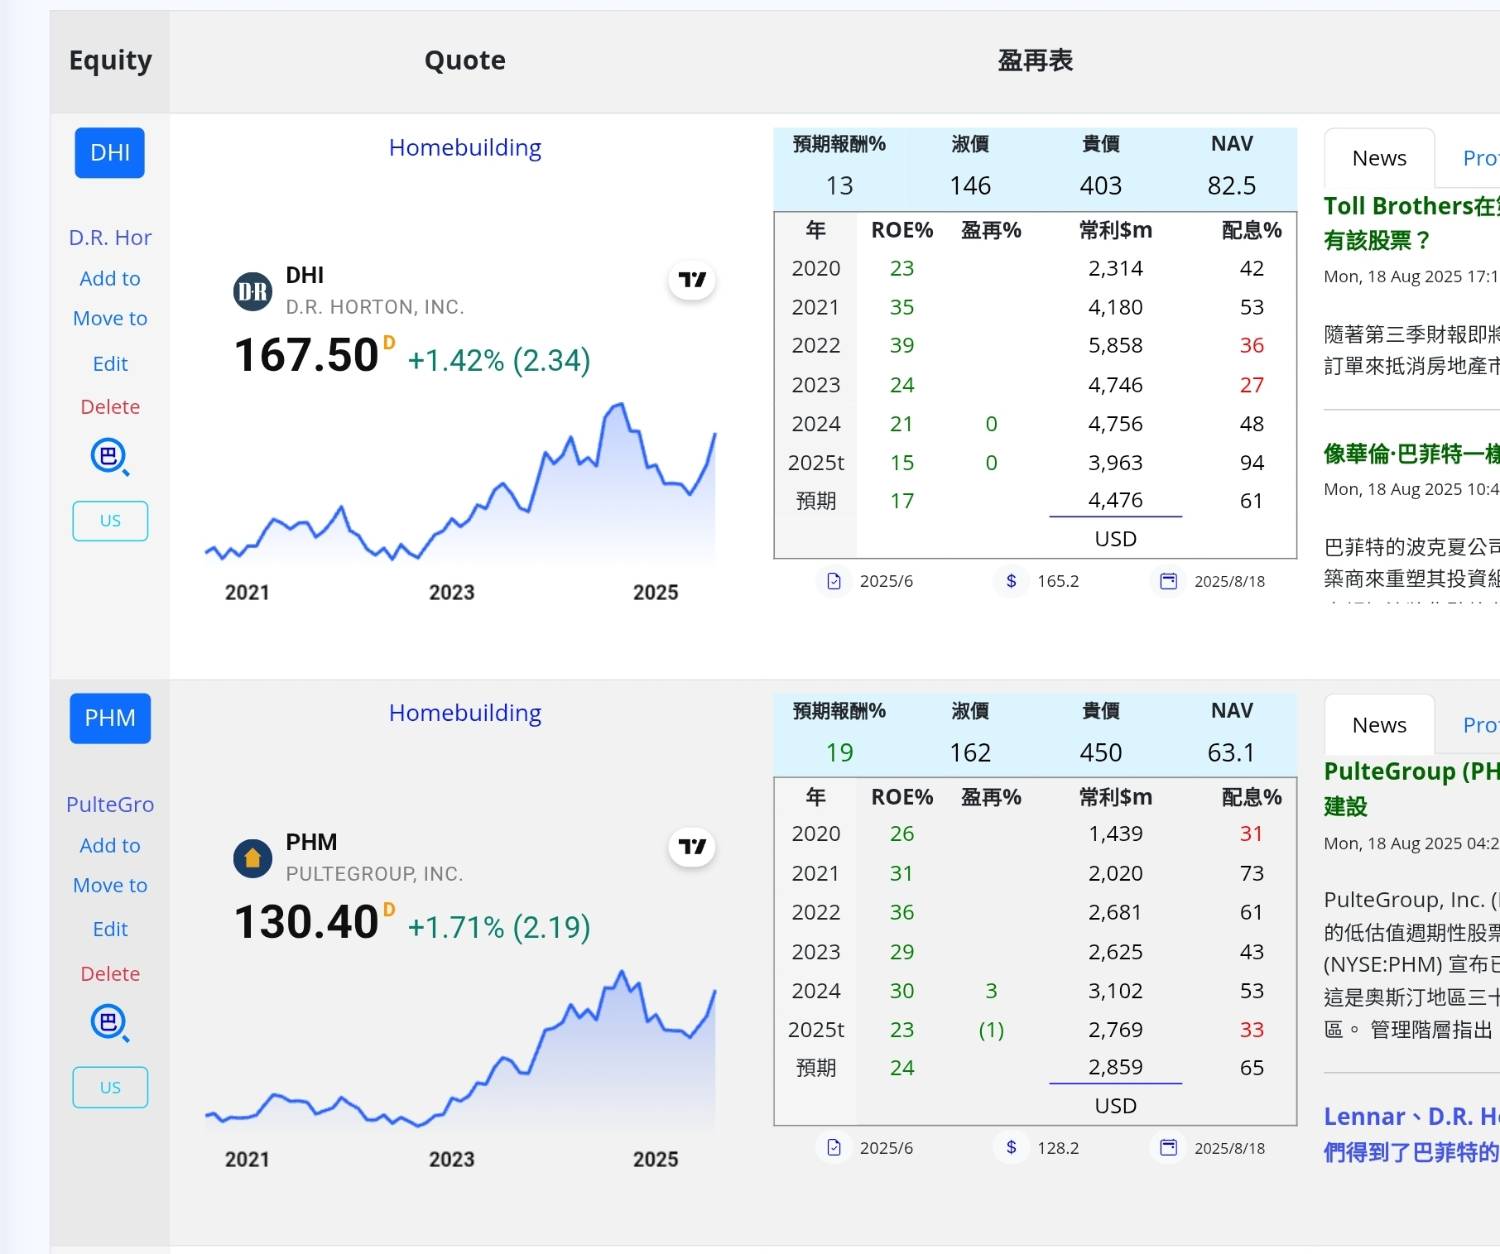
Task: Click PHM expected profit 2,859
Action: 1115,1067
